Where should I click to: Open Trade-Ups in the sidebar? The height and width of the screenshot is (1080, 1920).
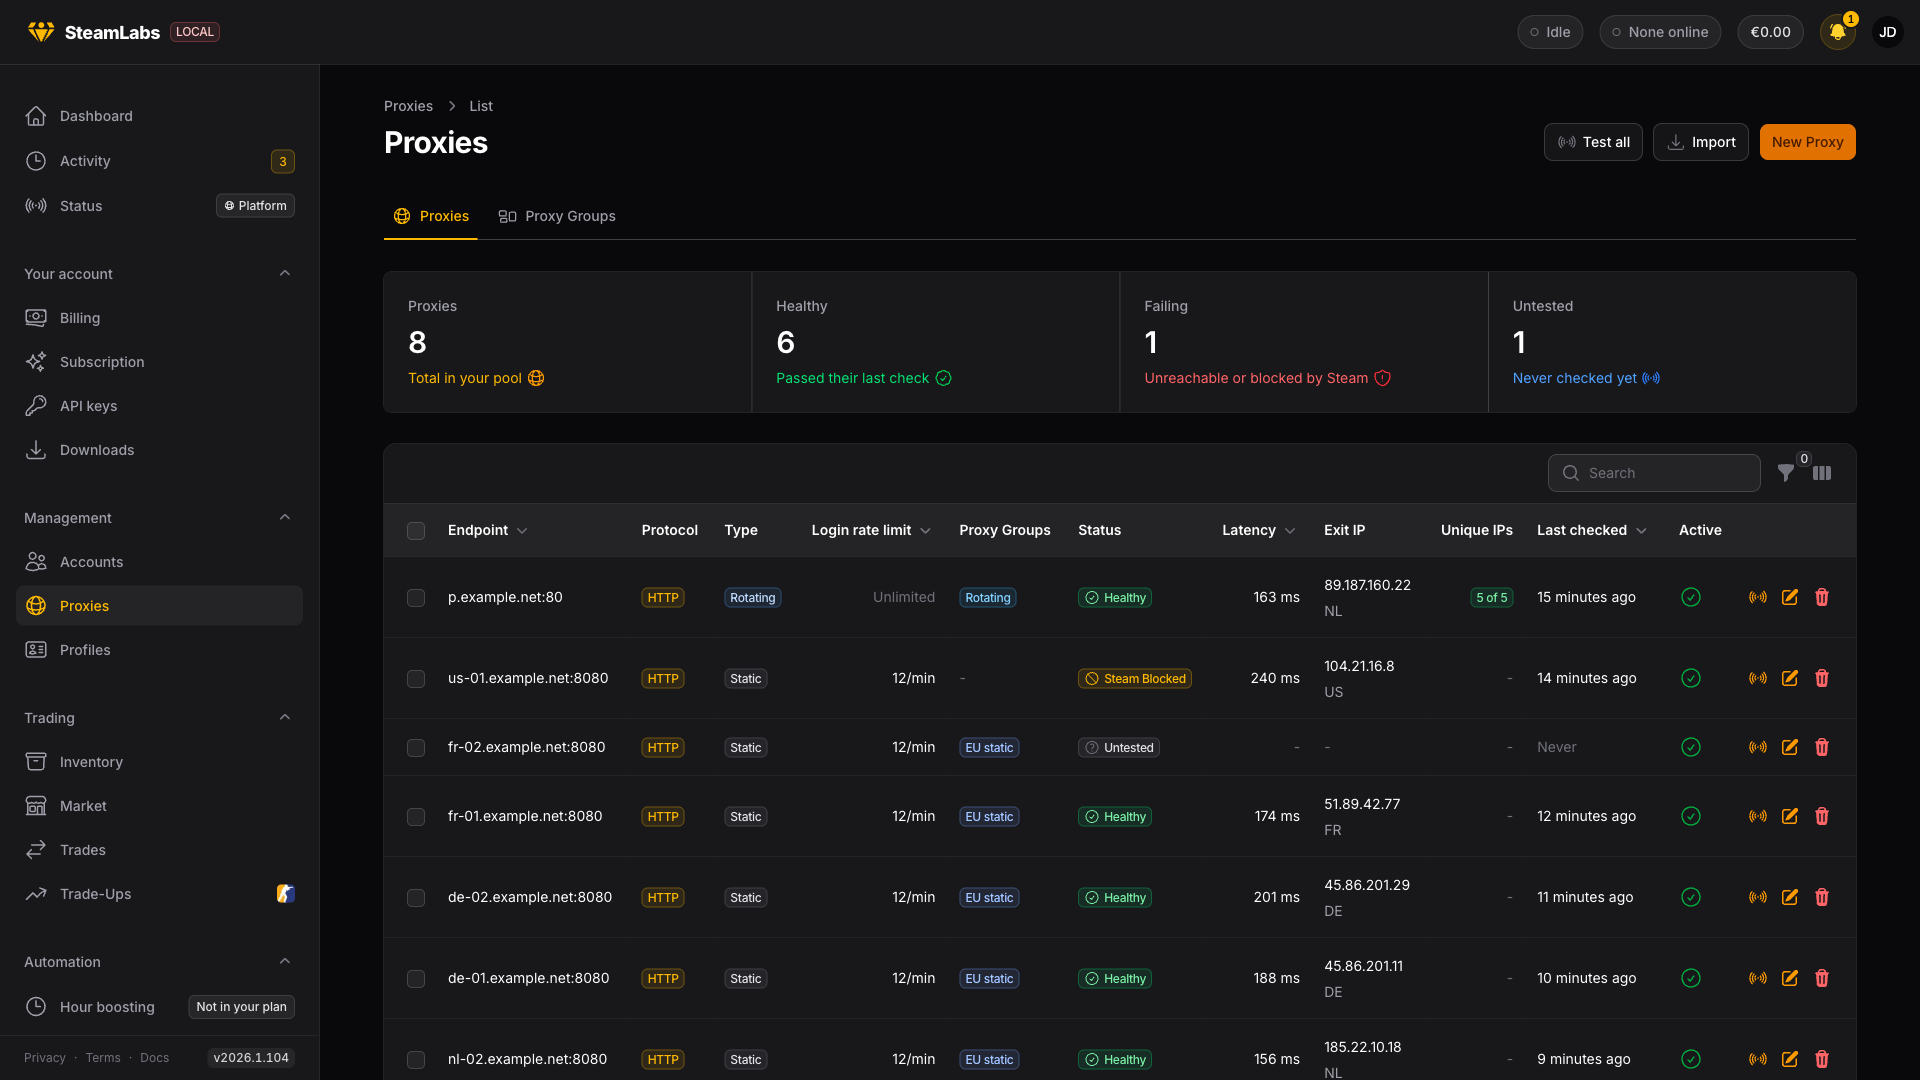click(x=159, y=894)
